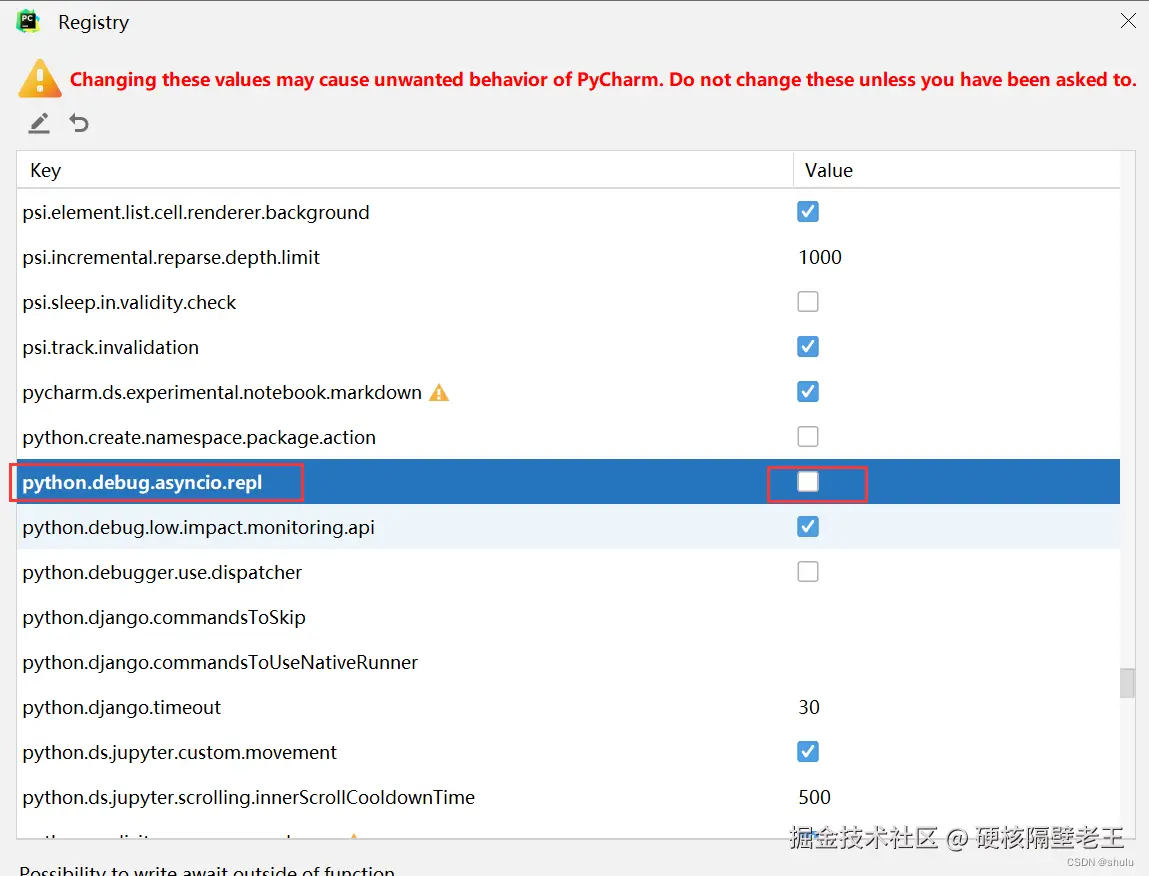The height and width of the screenshot is (876, 1149).
Task: Toggle python.ds.jupyter.custom.movement checkbox
Action: coord(808,751)
